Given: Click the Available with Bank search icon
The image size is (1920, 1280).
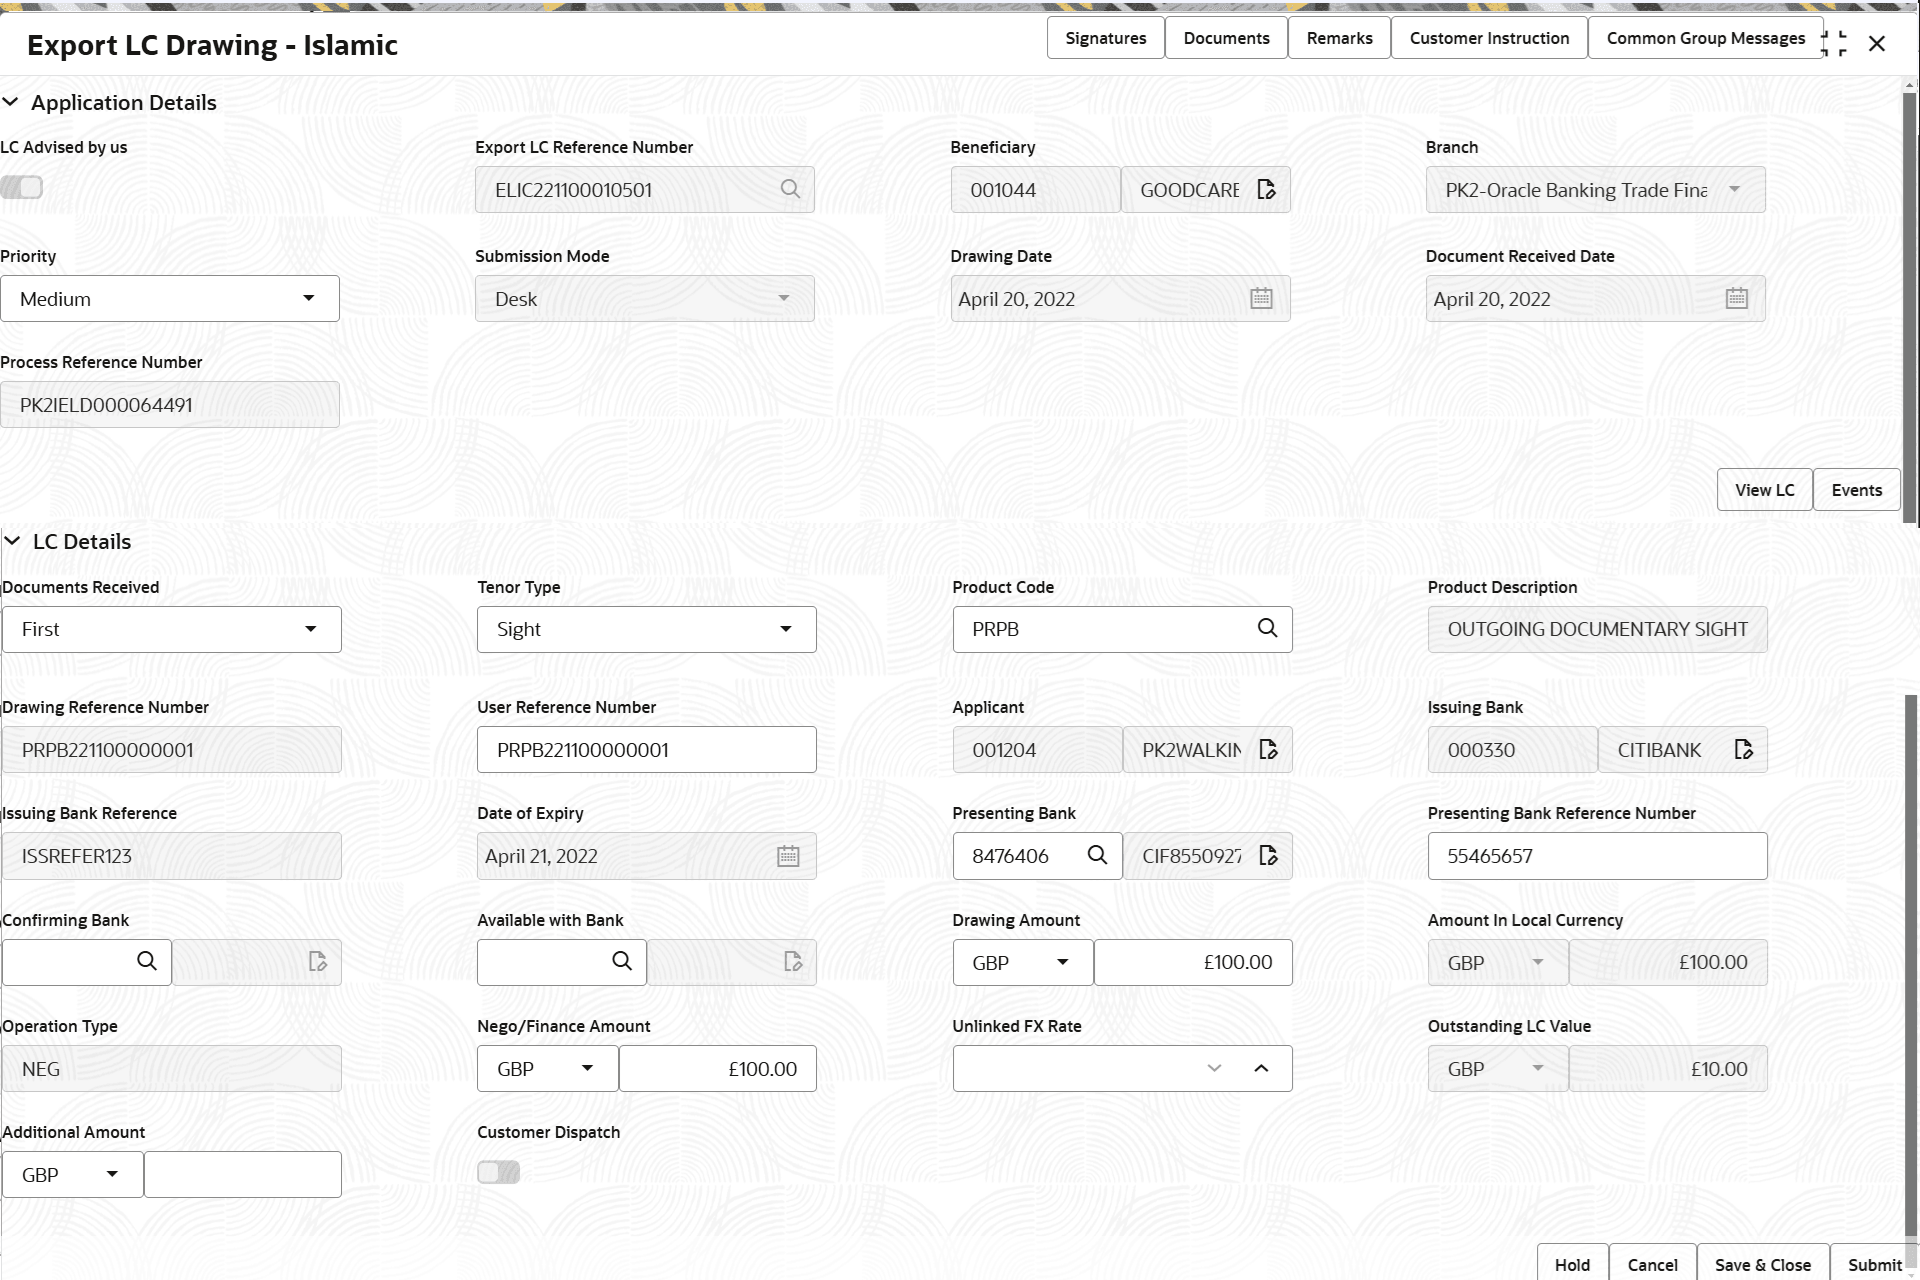Looking at the screenshot, I should pos(622,961).
